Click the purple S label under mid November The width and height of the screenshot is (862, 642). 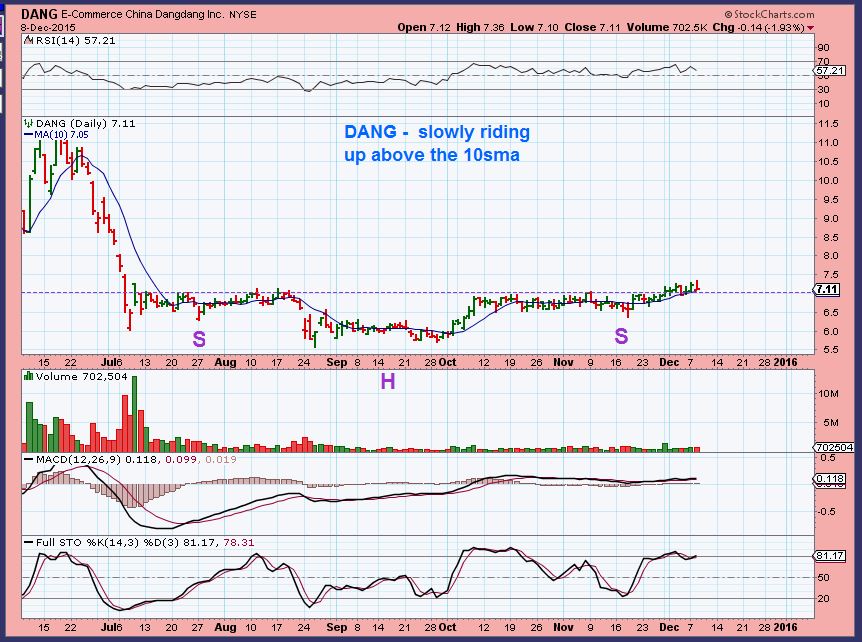(x=621, y=336)
